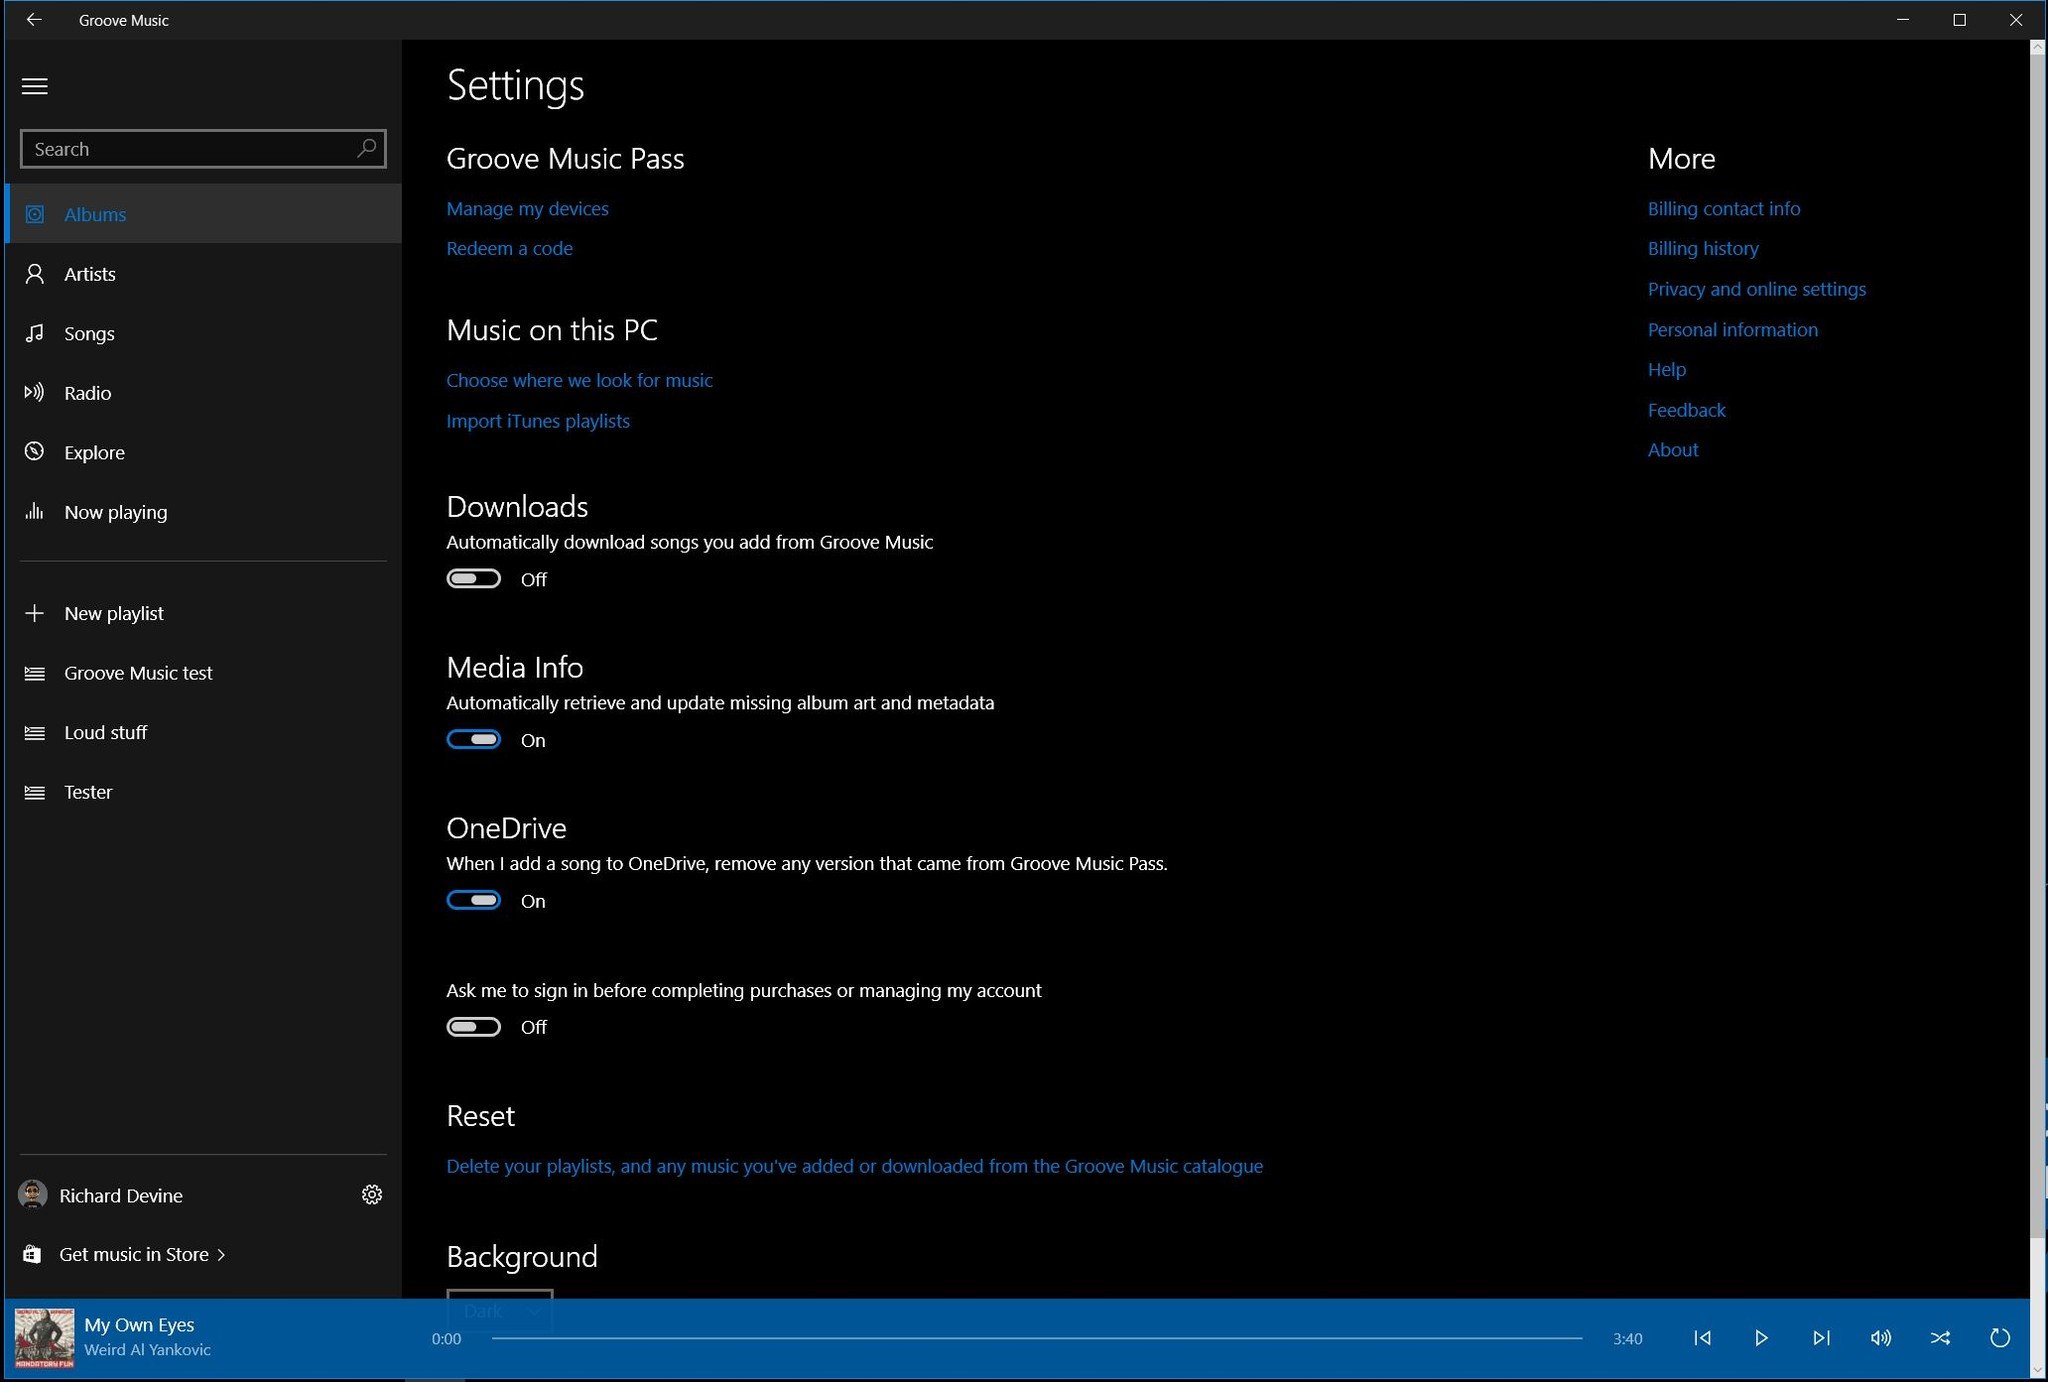Image resolution: width=2048 pixels, height=1382 pixels.
Task: Turn off the OneDrive duplicate removal toggle
Action: pos(474,901)
